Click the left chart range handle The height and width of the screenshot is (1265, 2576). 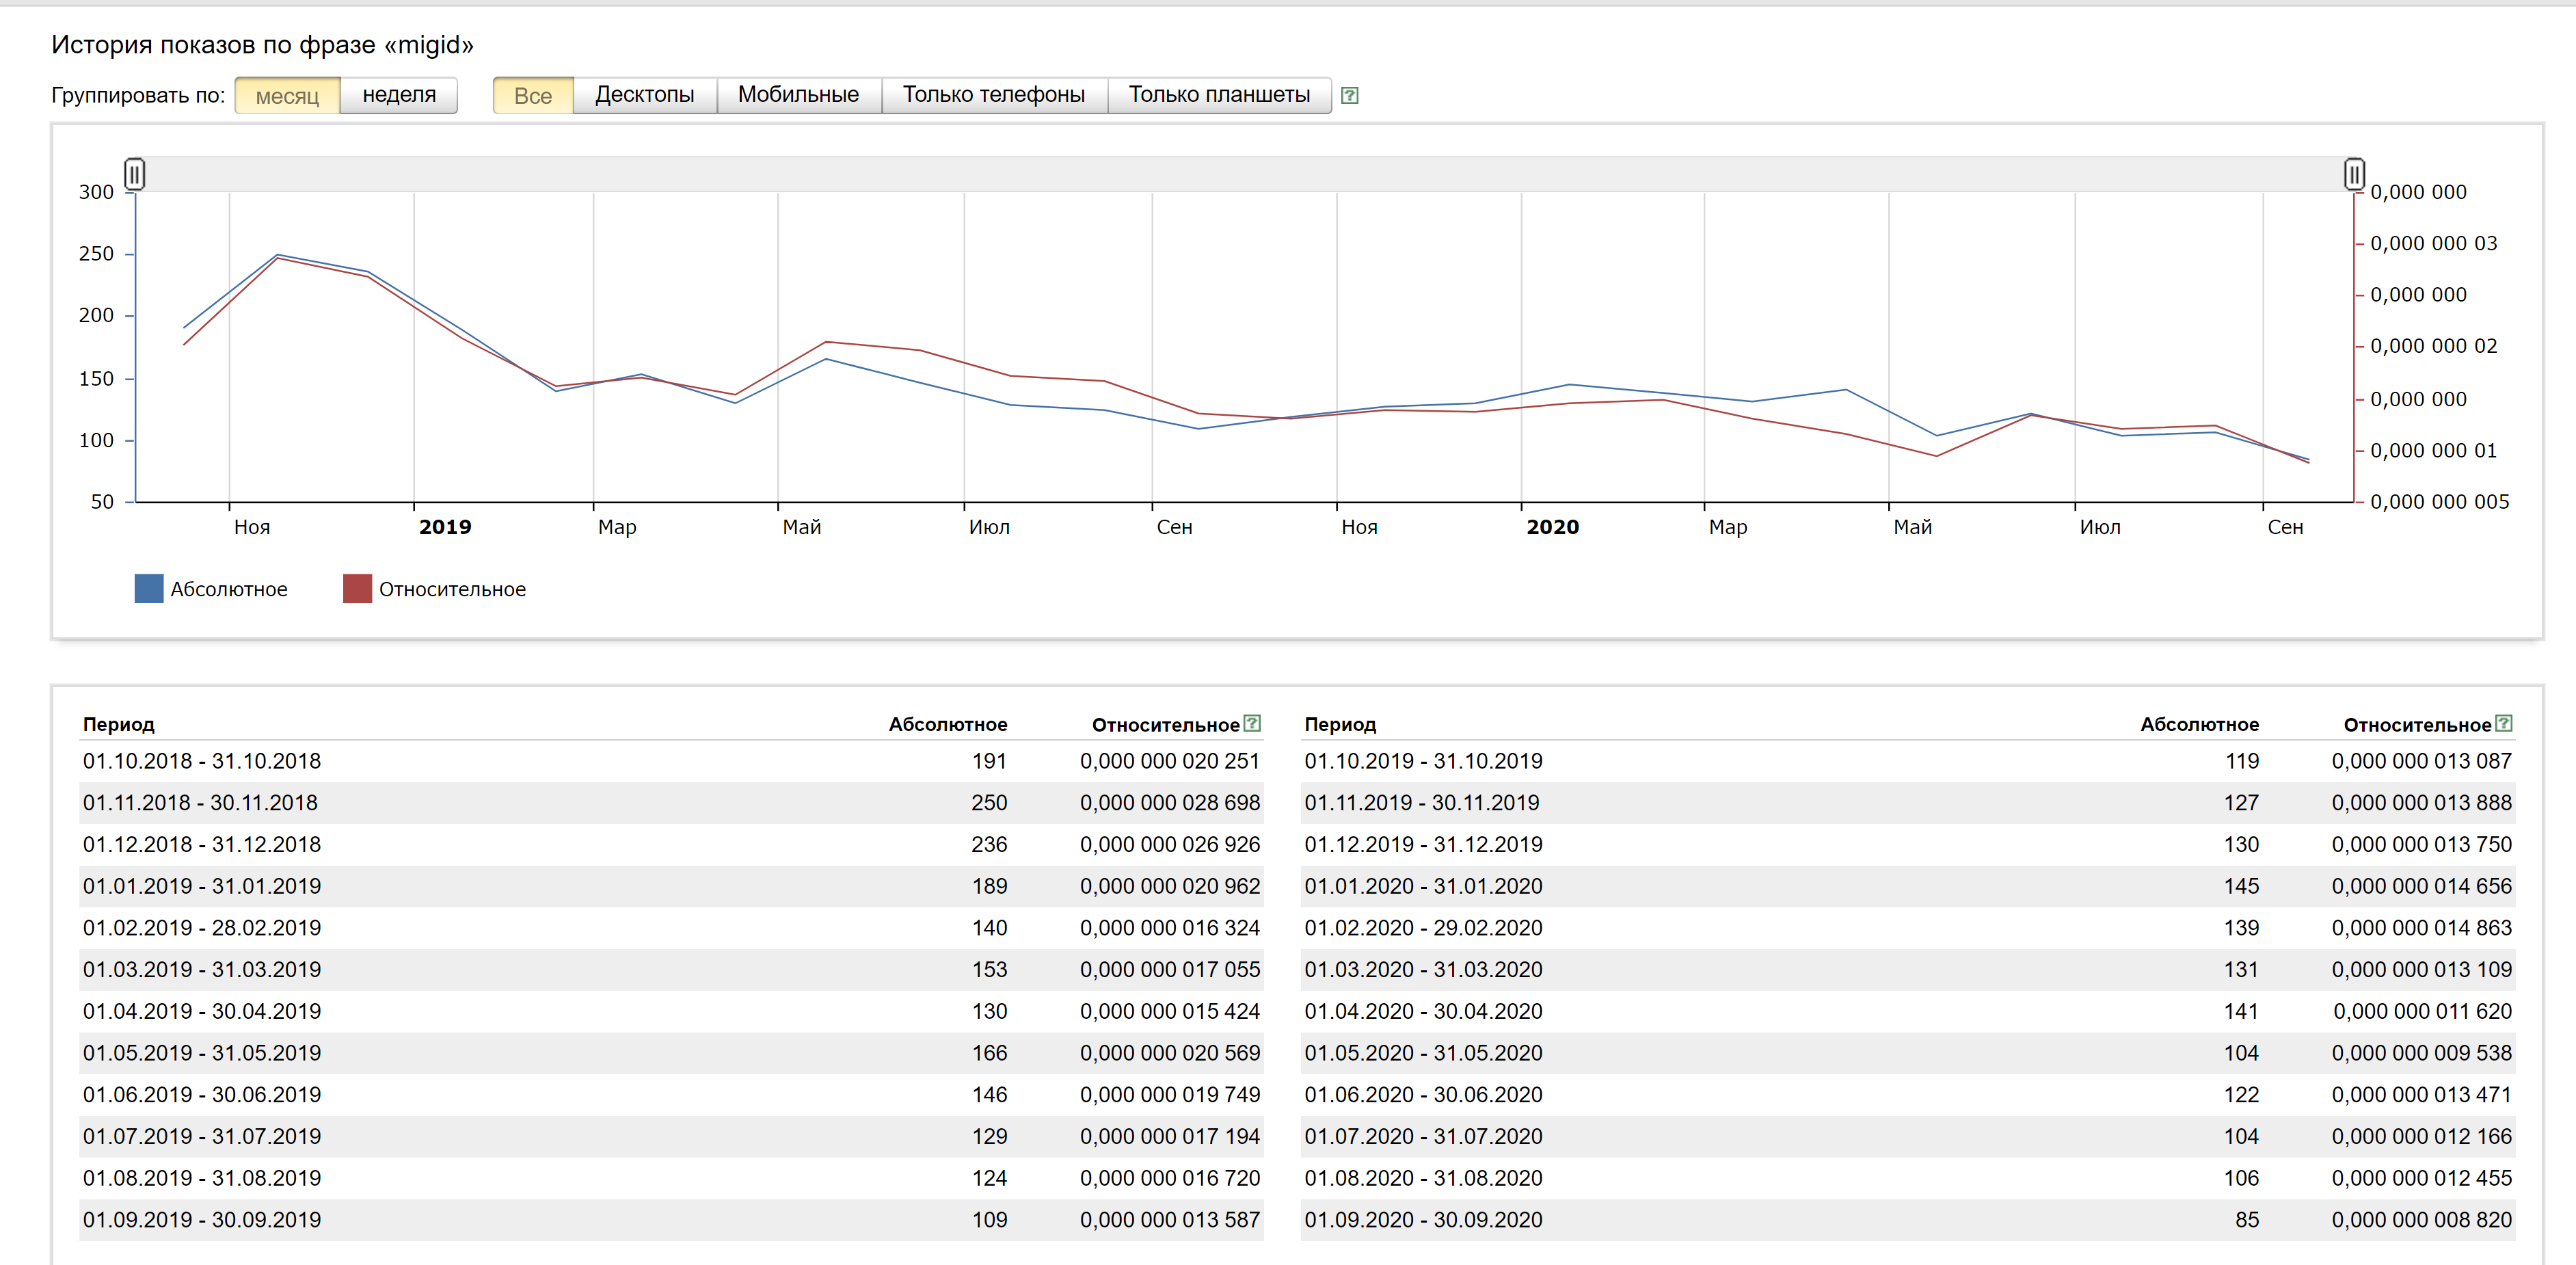click(x=135, y=174)
